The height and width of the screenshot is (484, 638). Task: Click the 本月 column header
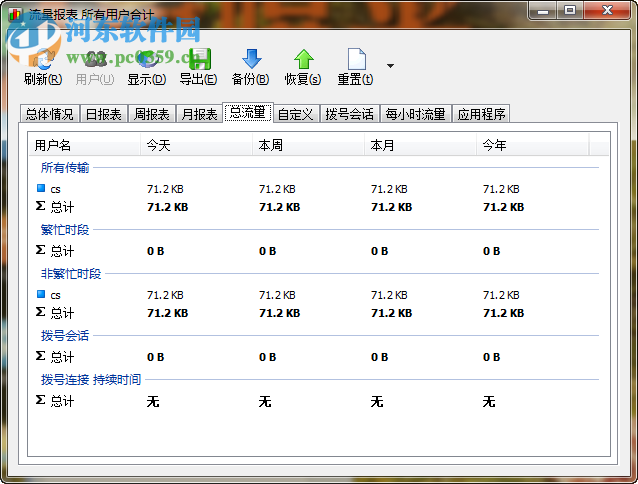[420, 145]
